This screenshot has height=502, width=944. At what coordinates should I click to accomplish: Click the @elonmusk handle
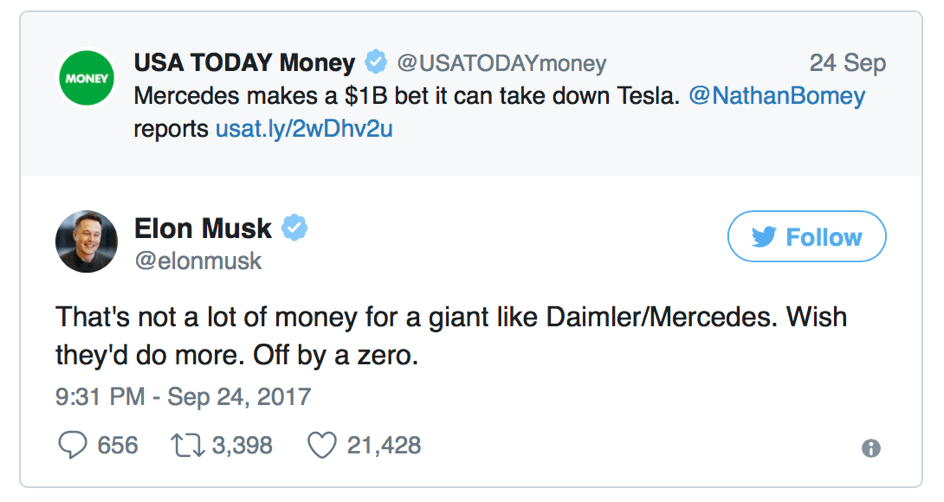(x=198, y=261)
